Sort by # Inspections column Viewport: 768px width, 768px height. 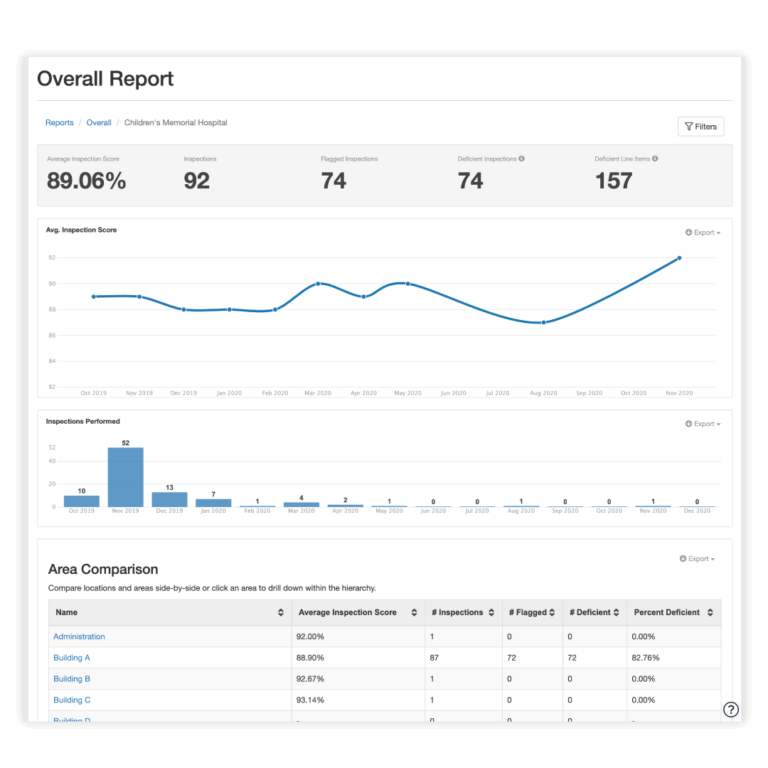tap(491, 613)
